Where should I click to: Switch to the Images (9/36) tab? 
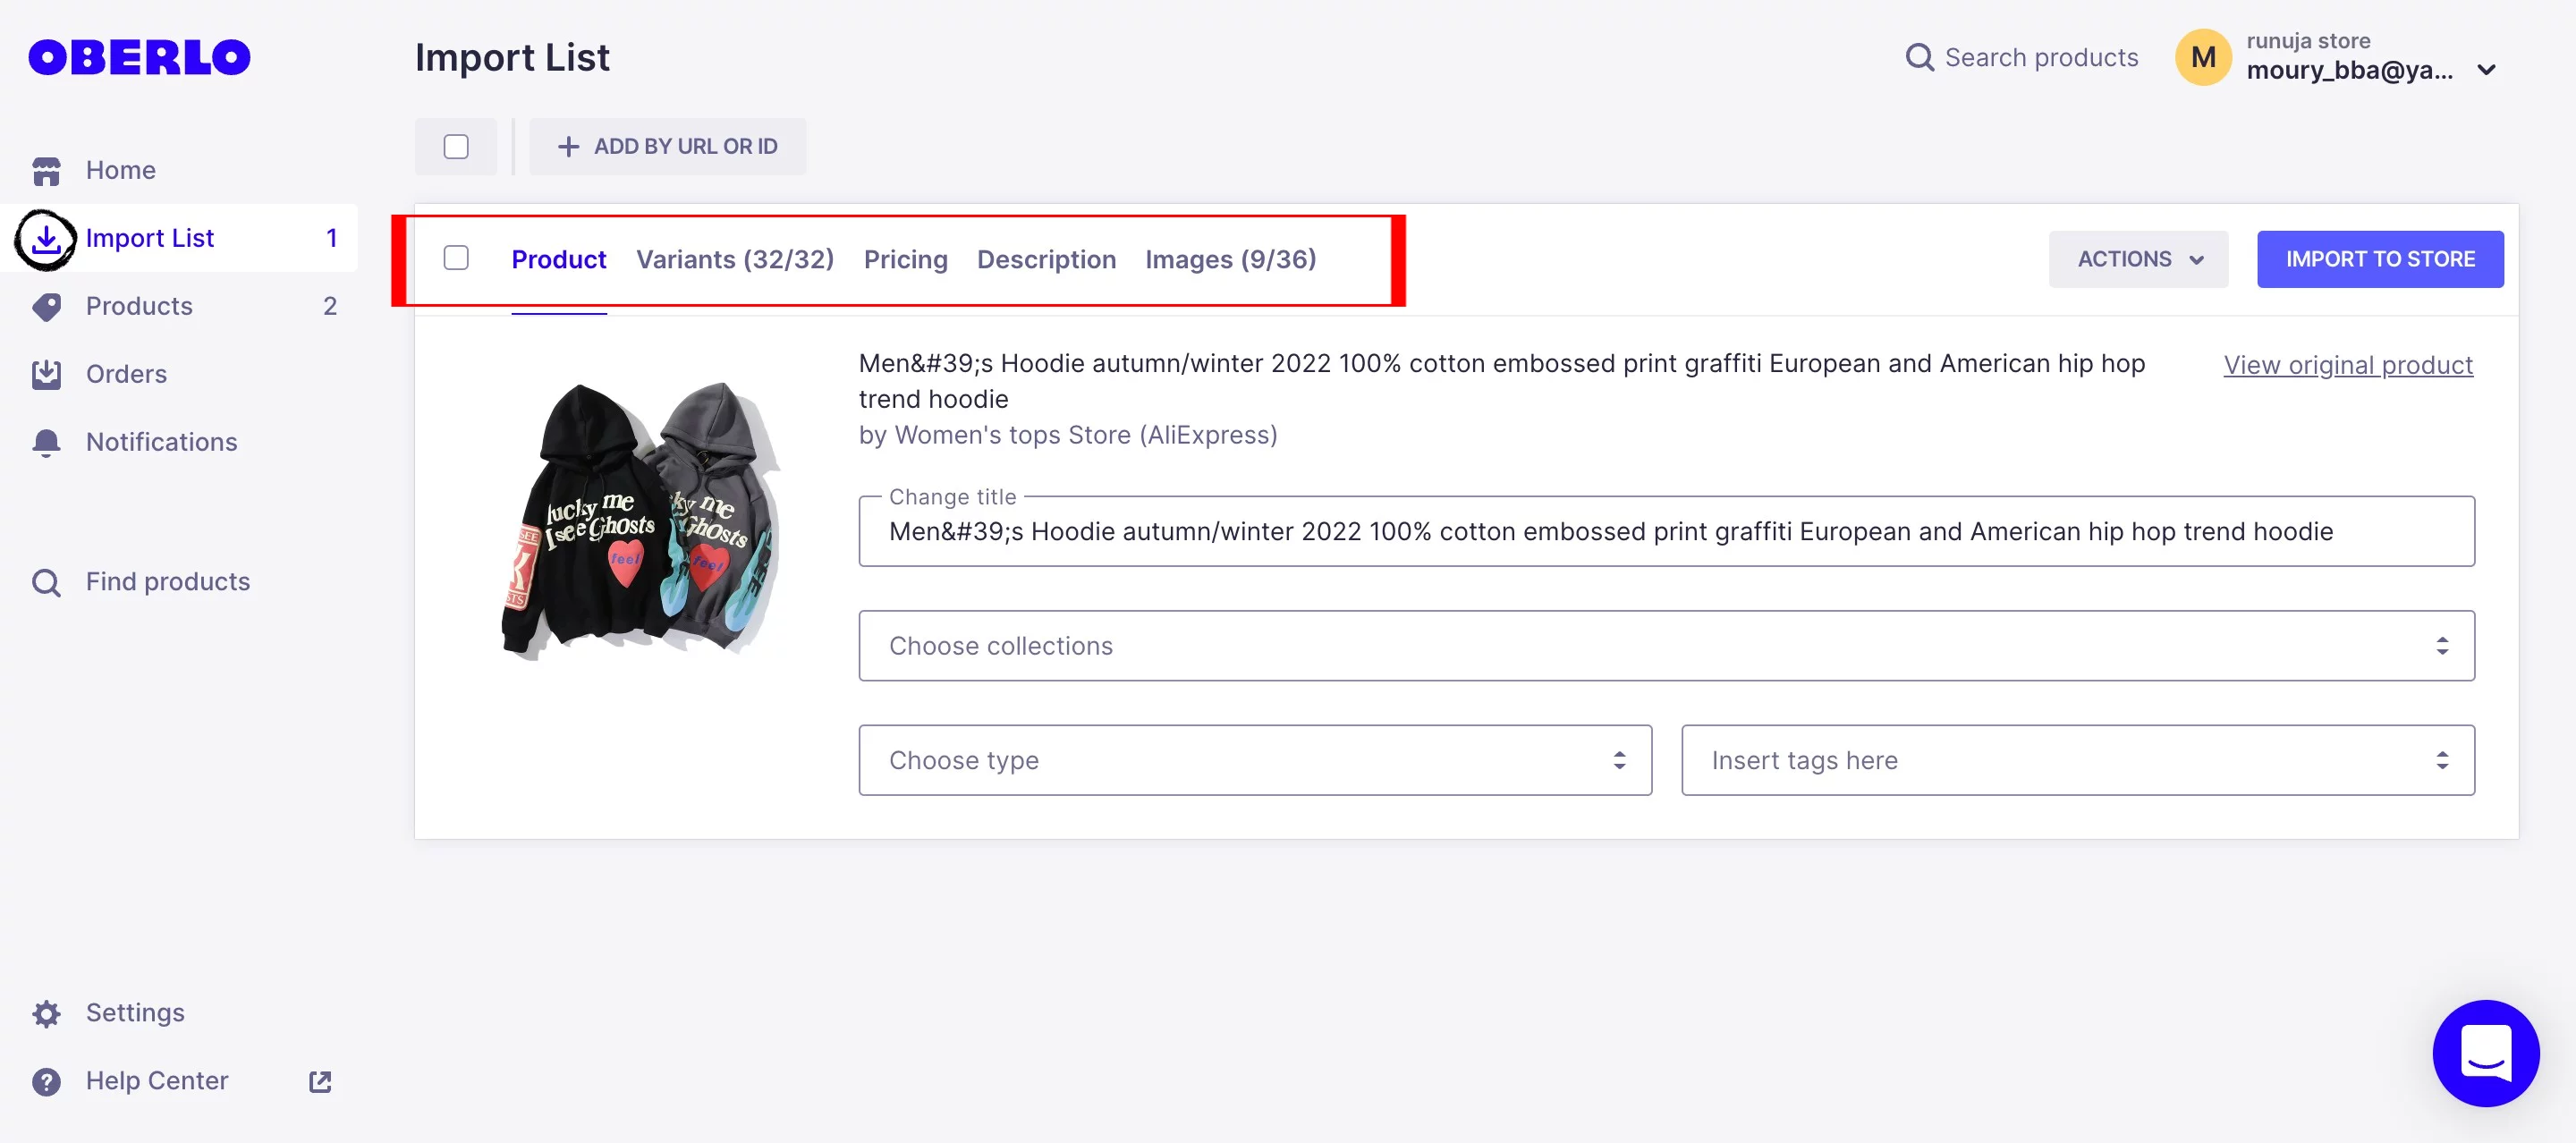pyautogui.click(x=1233, y=258)
